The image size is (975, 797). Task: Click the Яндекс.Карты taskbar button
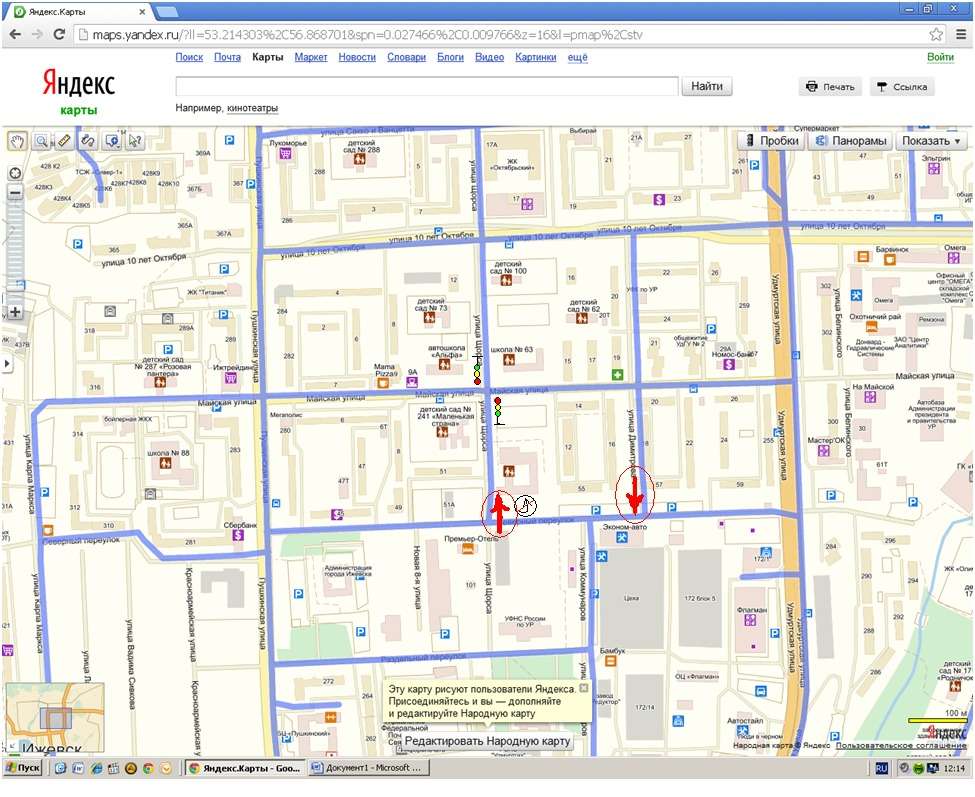(x=245, y=768)
